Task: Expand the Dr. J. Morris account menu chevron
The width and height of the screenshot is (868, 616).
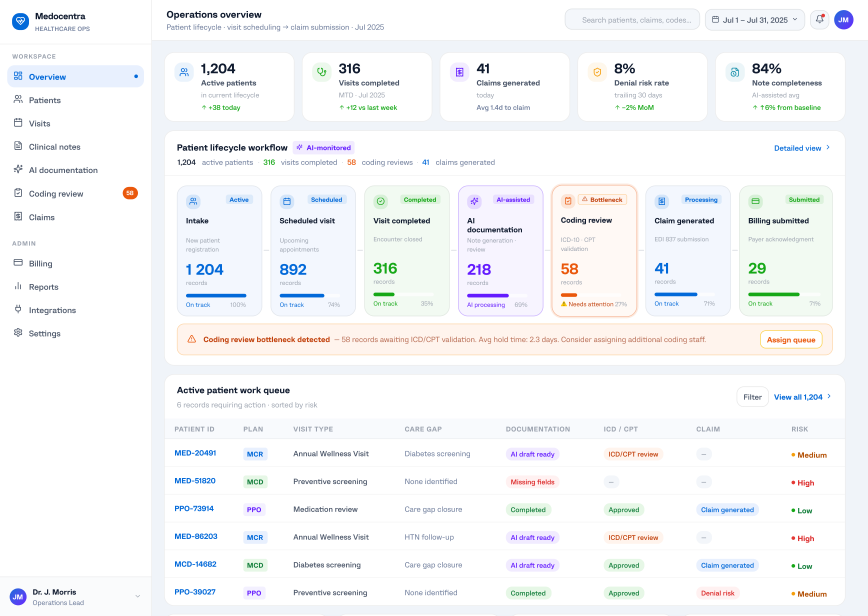Action: (x=137, y=596)
